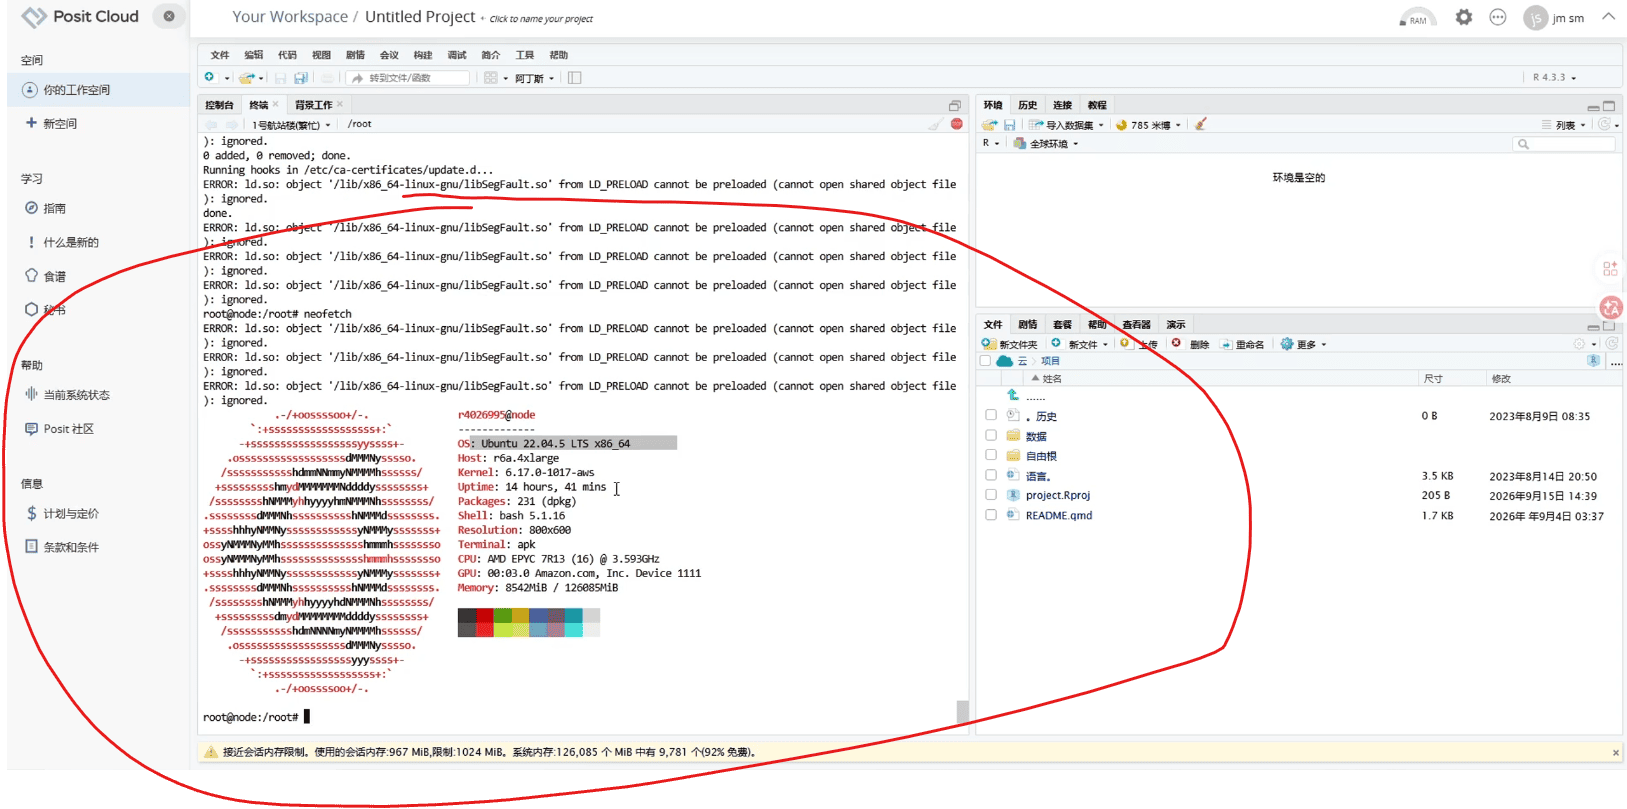Tick the checkbox next to 数据 folder
This screenshot has width=1627, height=809.
pos(991,435)
